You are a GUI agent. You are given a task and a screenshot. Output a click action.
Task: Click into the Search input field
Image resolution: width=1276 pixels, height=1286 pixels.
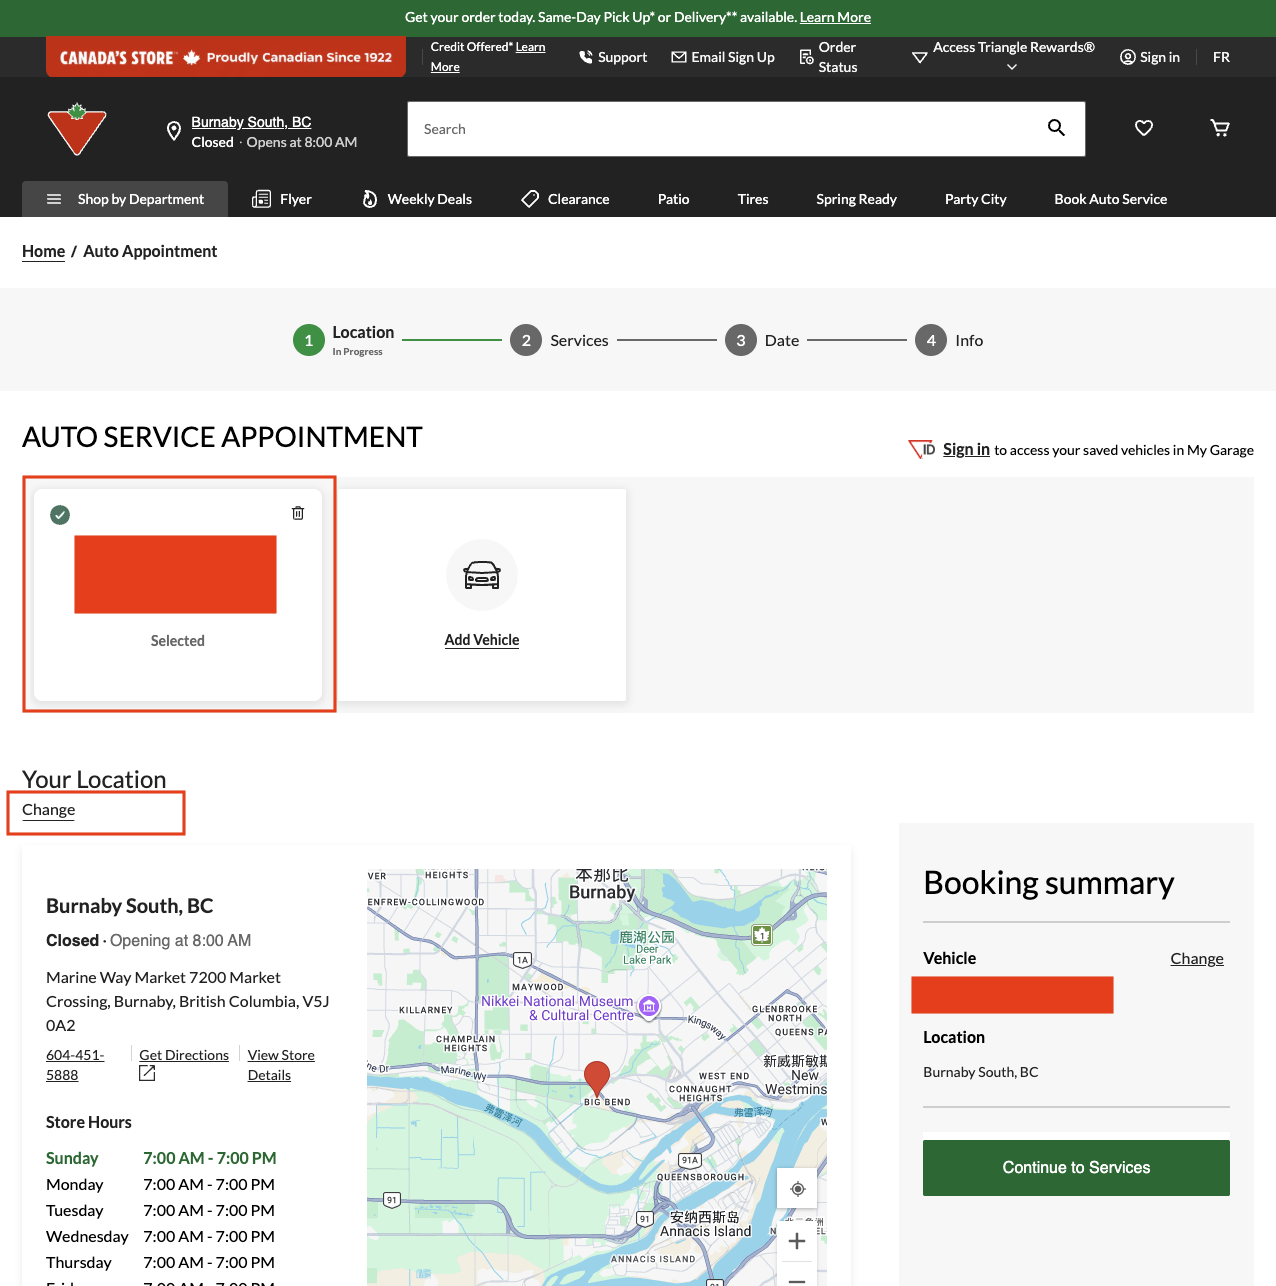(x=720, y=129)
